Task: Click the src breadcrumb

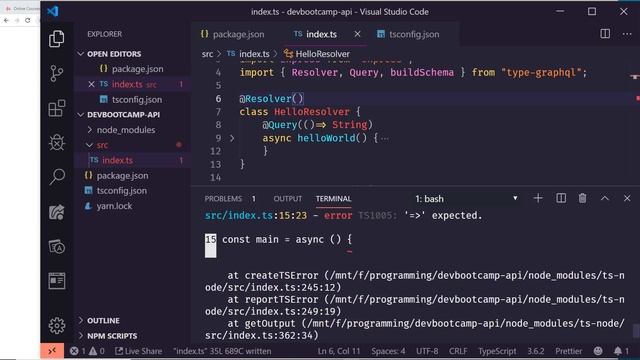Action: 207,54
